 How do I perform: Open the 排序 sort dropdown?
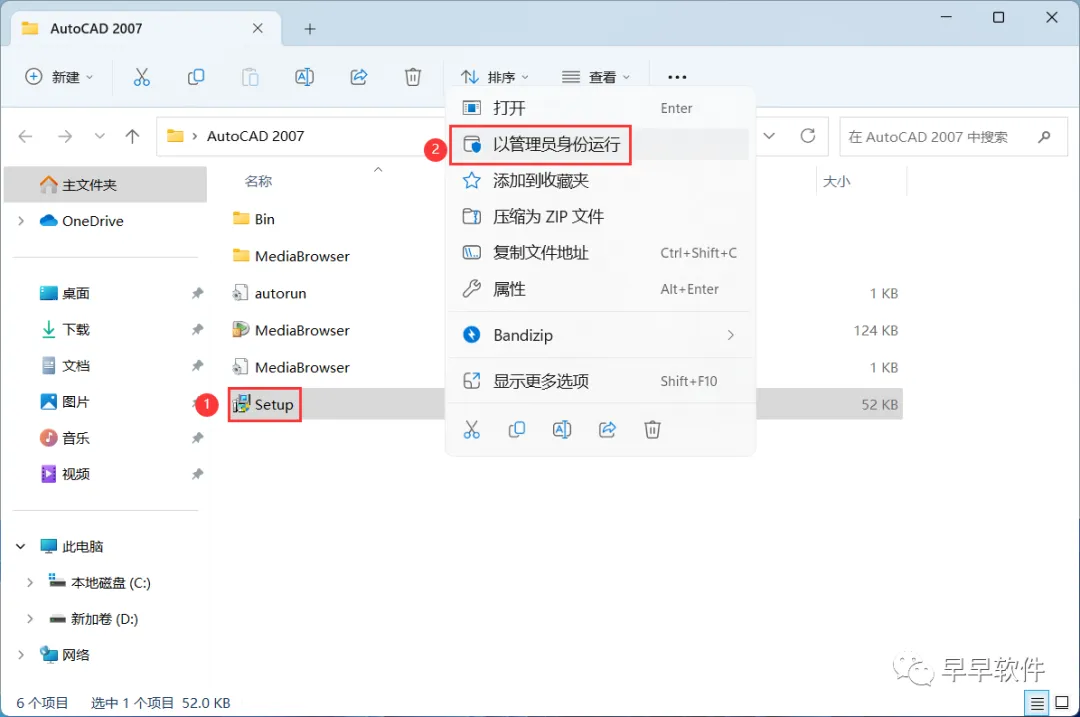(x=495, y=77)
